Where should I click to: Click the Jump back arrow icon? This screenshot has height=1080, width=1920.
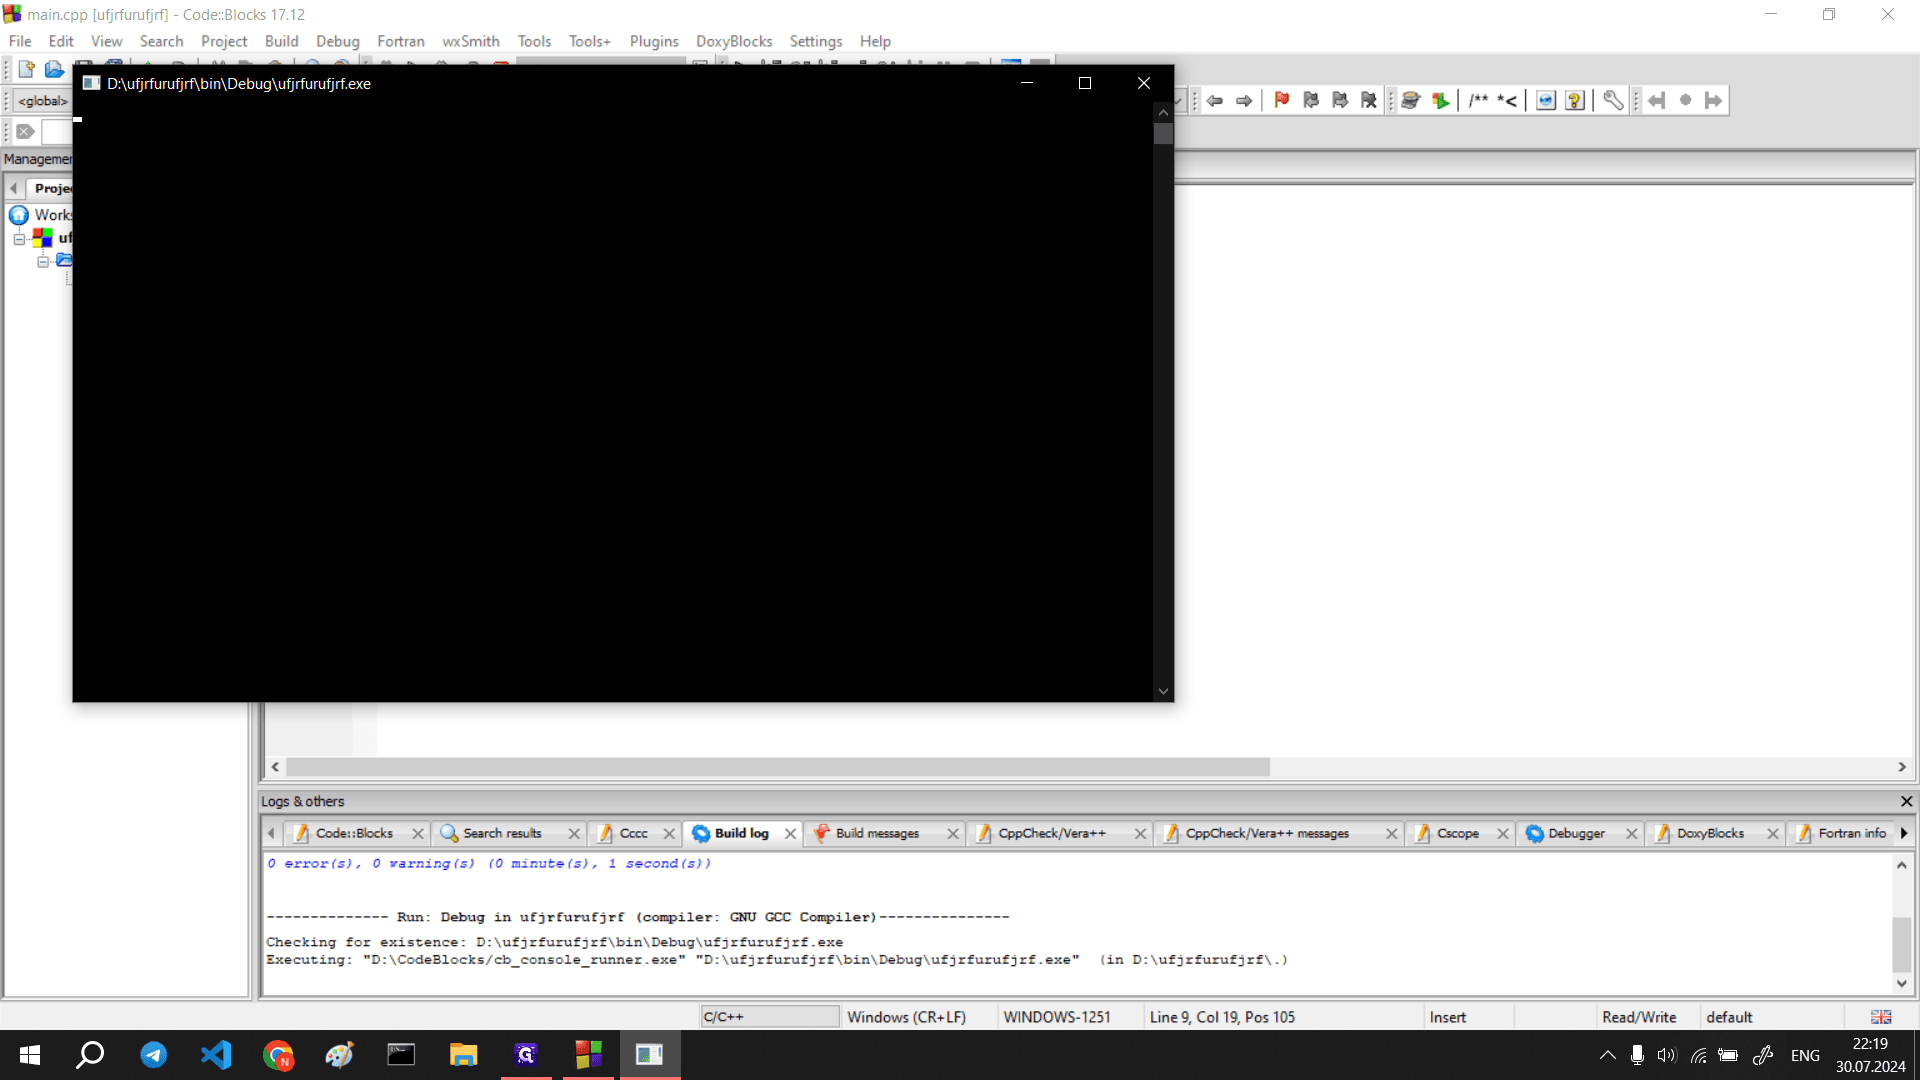click(1215, 100)
